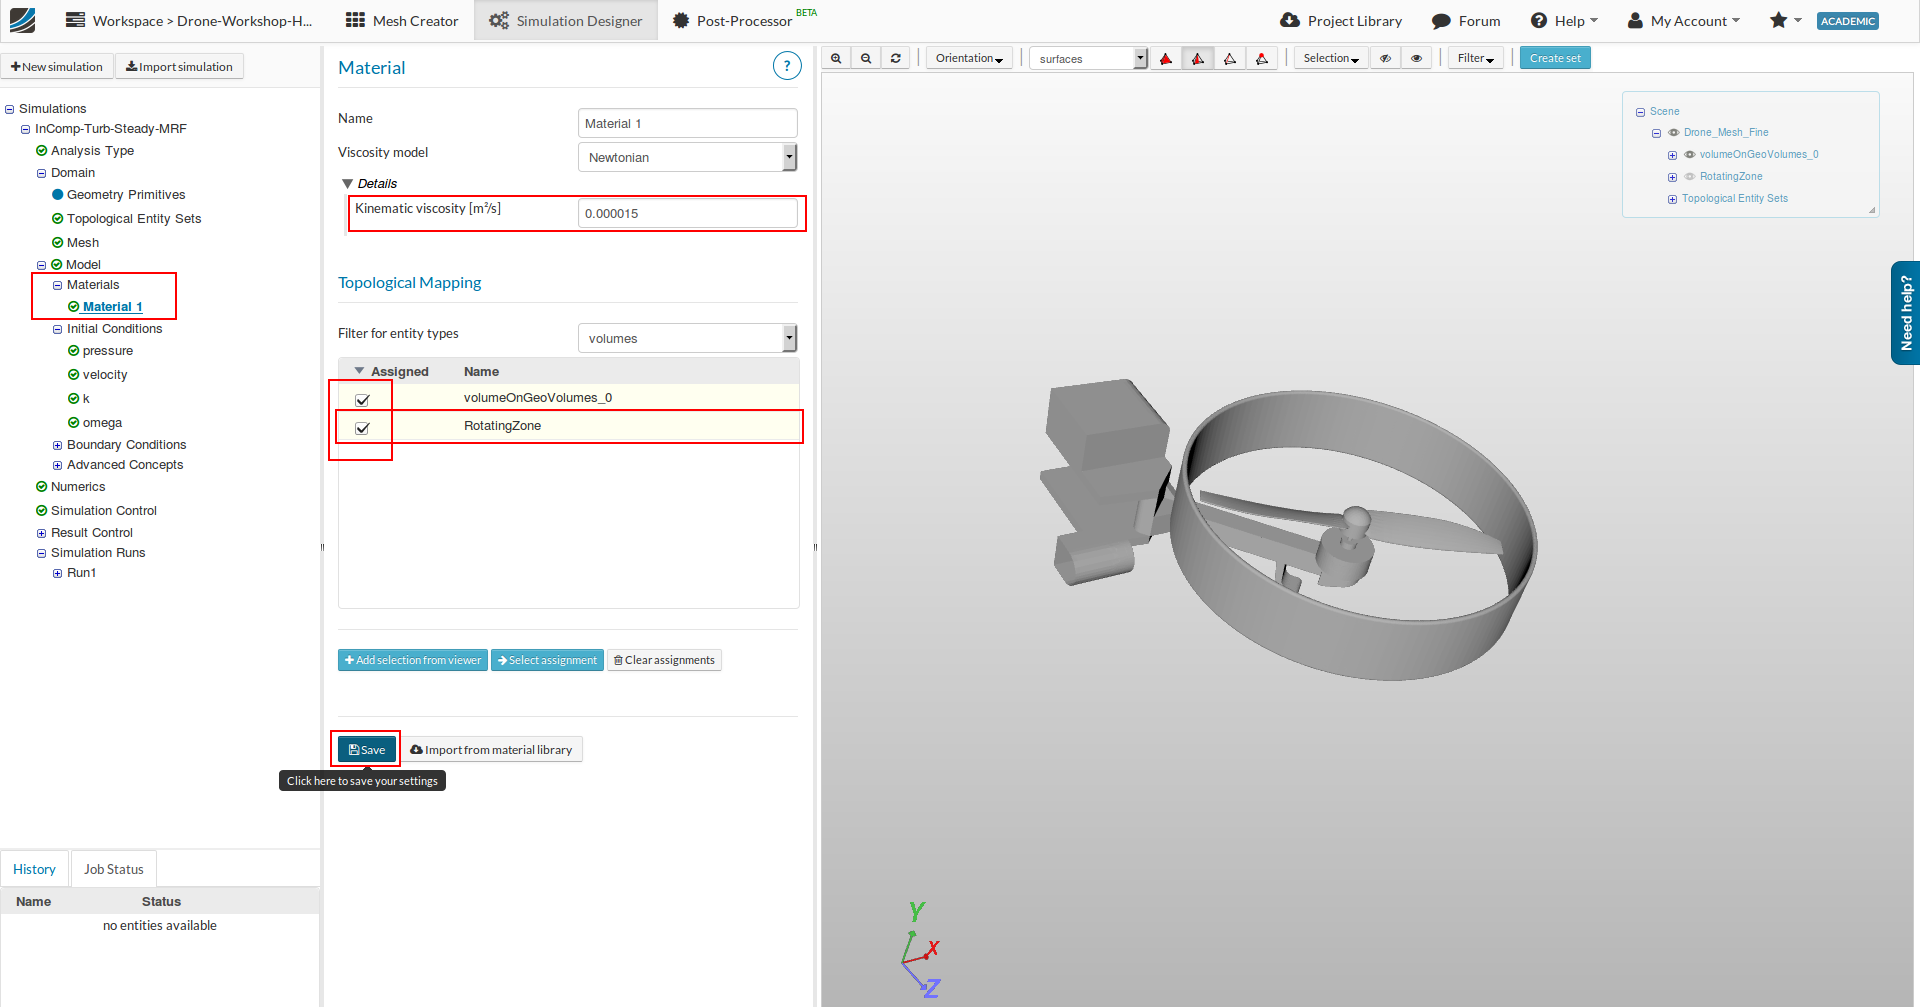Screen dimensions: 1920x1007
Task: Open the Project Library
Action: click(1341, 21)
